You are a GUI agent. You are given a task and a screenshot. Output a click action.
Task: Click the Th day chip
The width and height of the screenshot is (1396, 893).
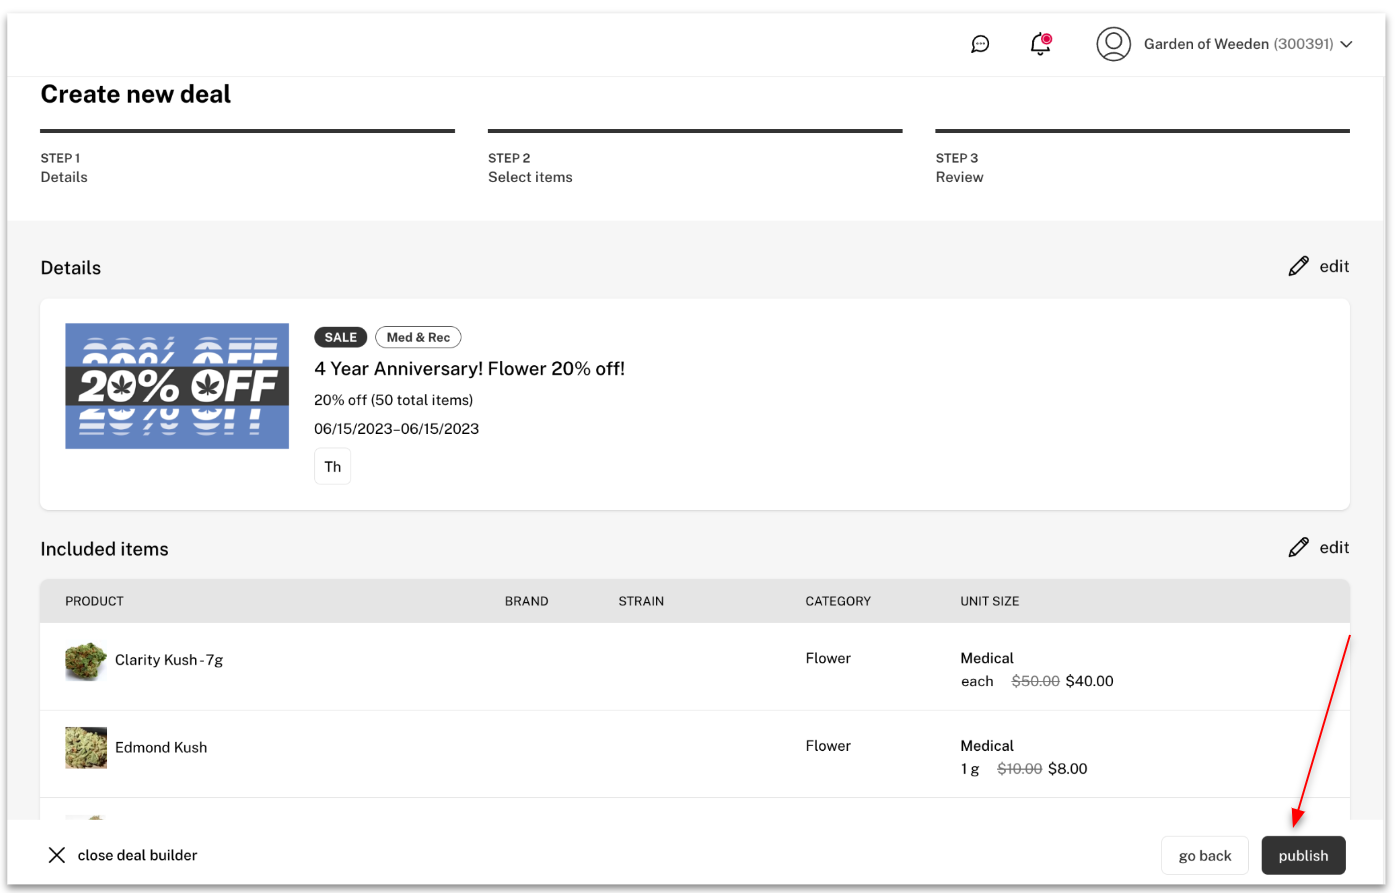[x=332, y=466]
